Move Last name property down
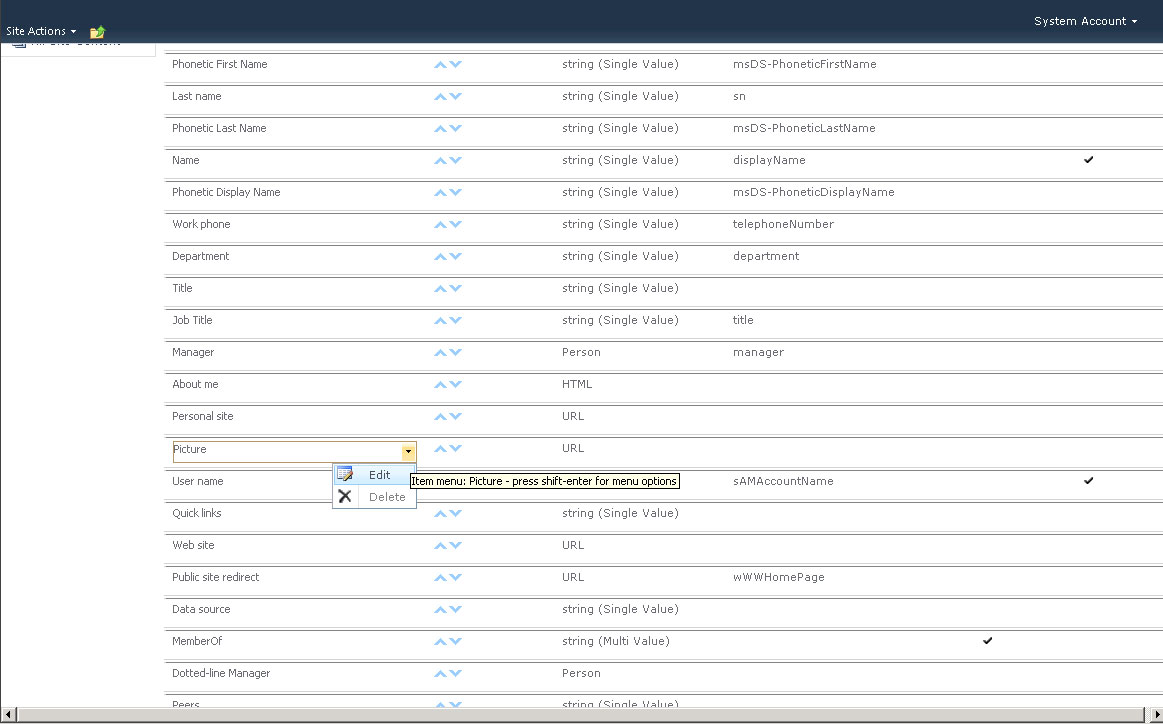Viewport: 1163px width, 724px height. [455, 96]
